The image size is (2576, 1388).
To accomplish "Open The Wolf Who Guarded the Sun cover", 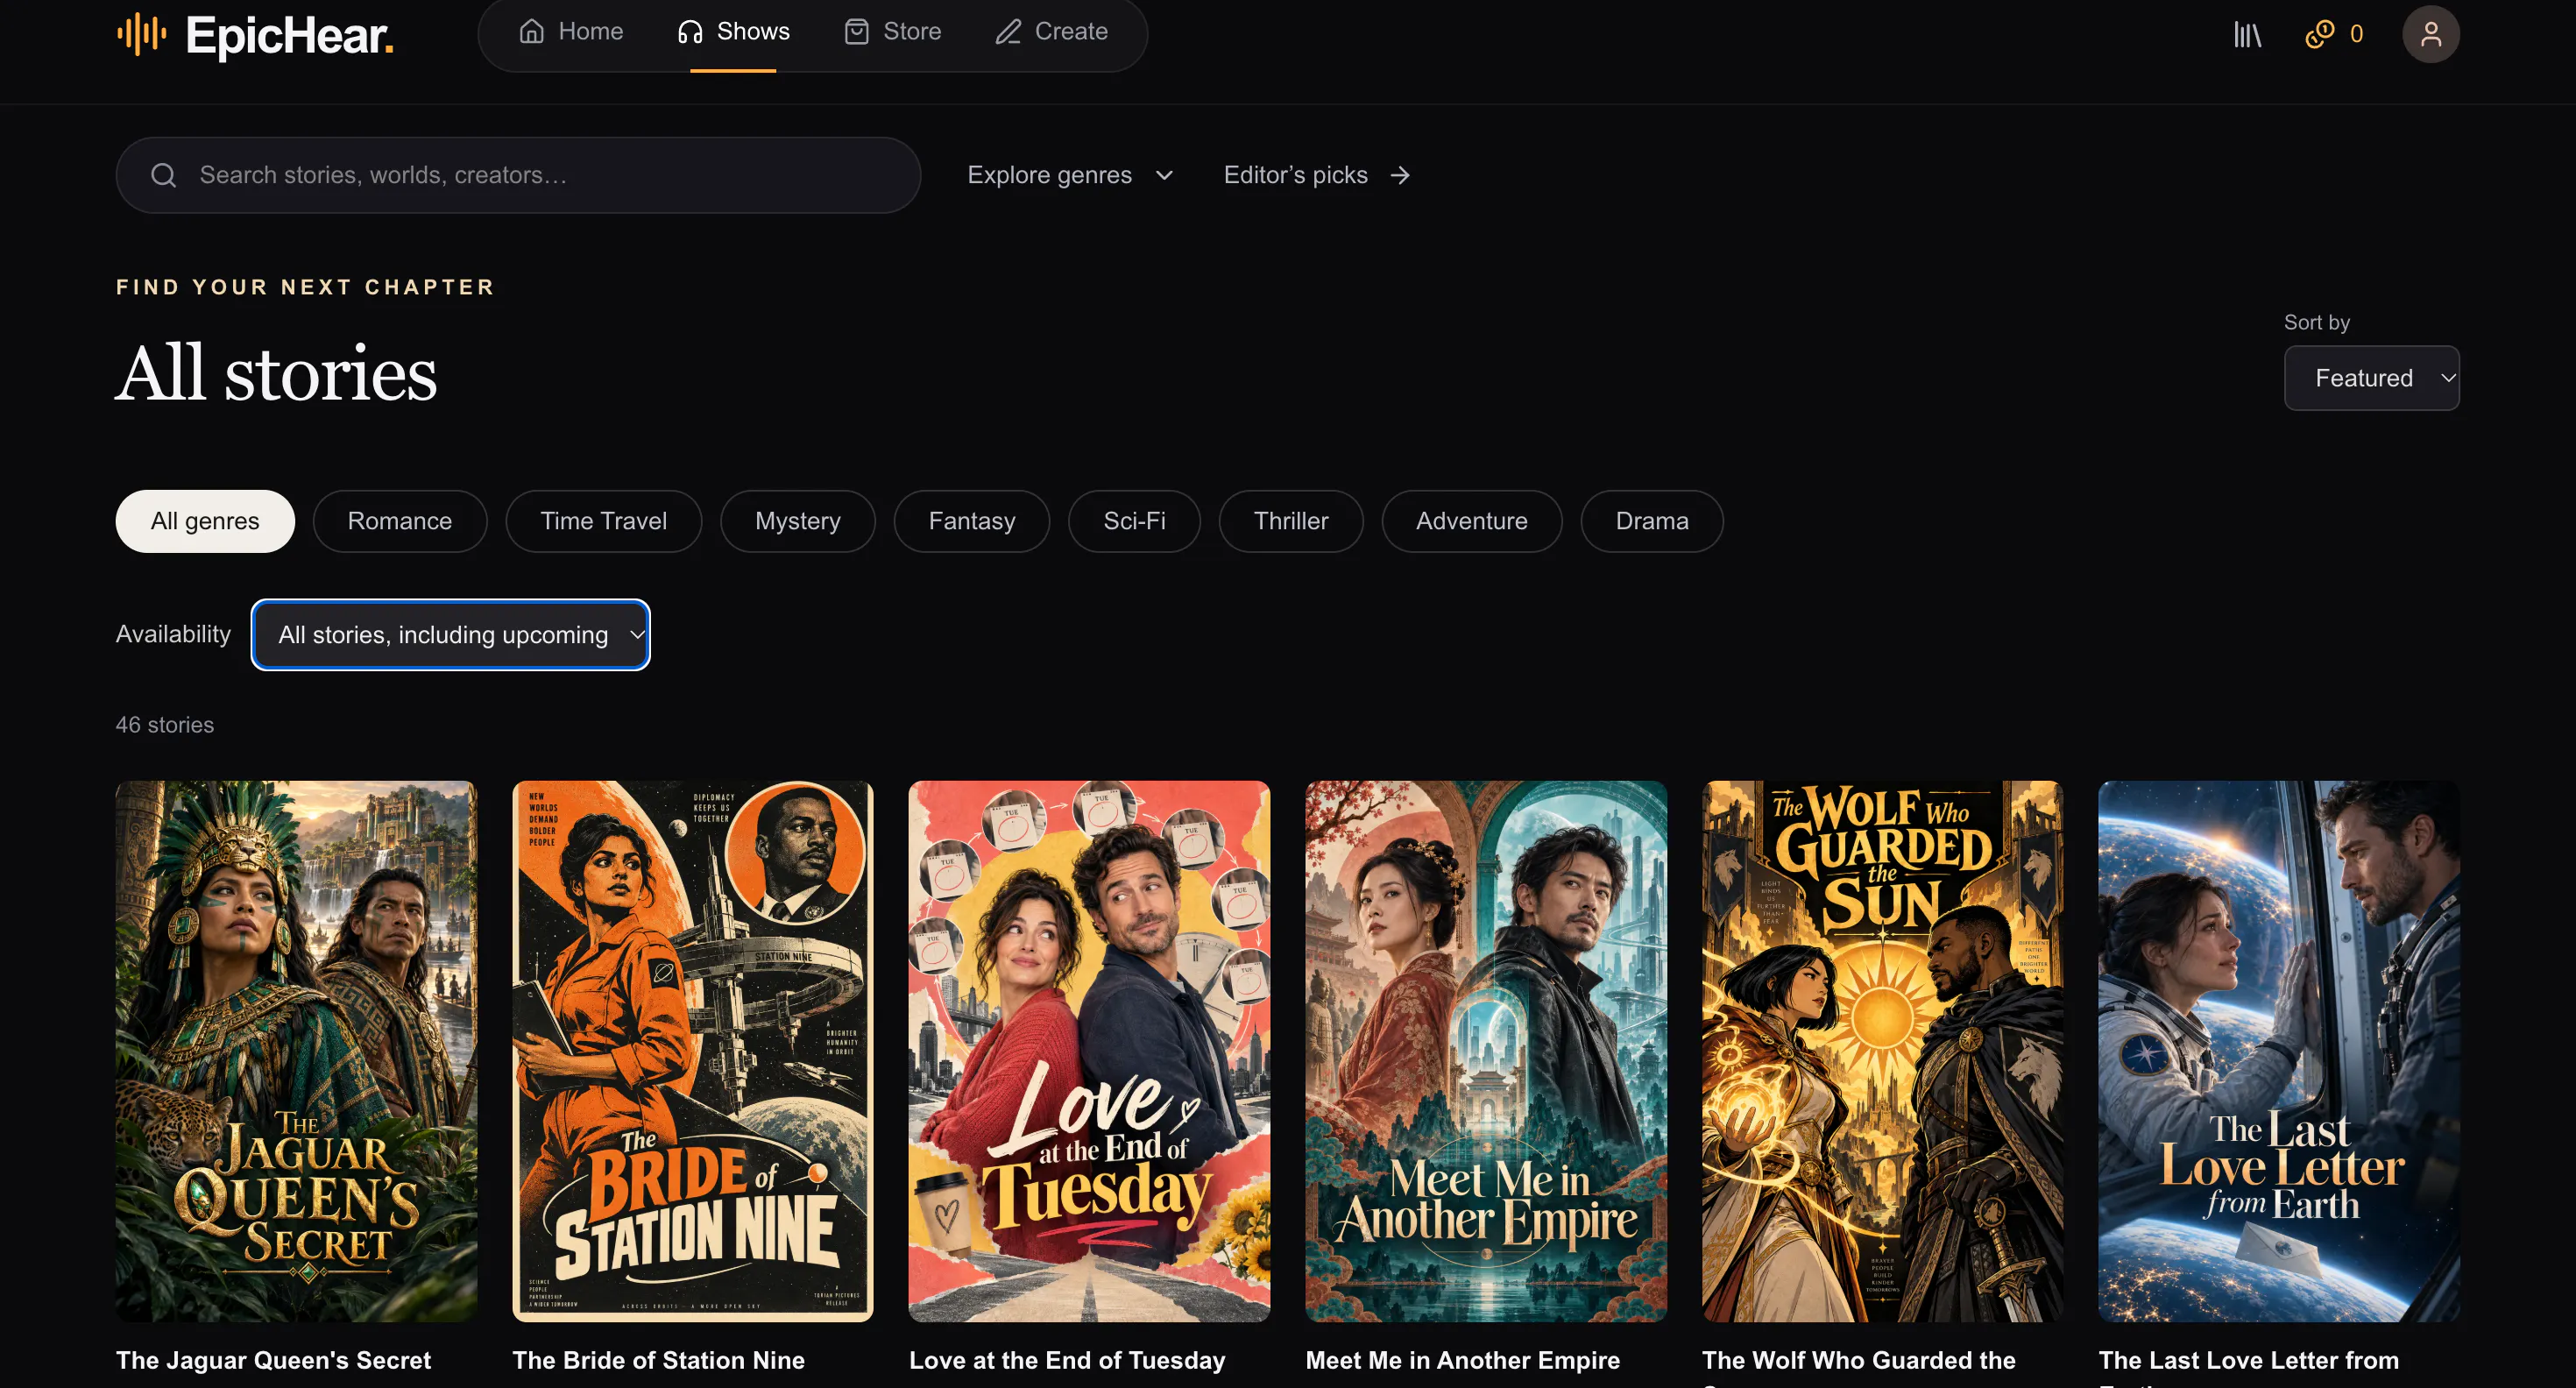I will pyautogui.click(x=1883, y=1052).
